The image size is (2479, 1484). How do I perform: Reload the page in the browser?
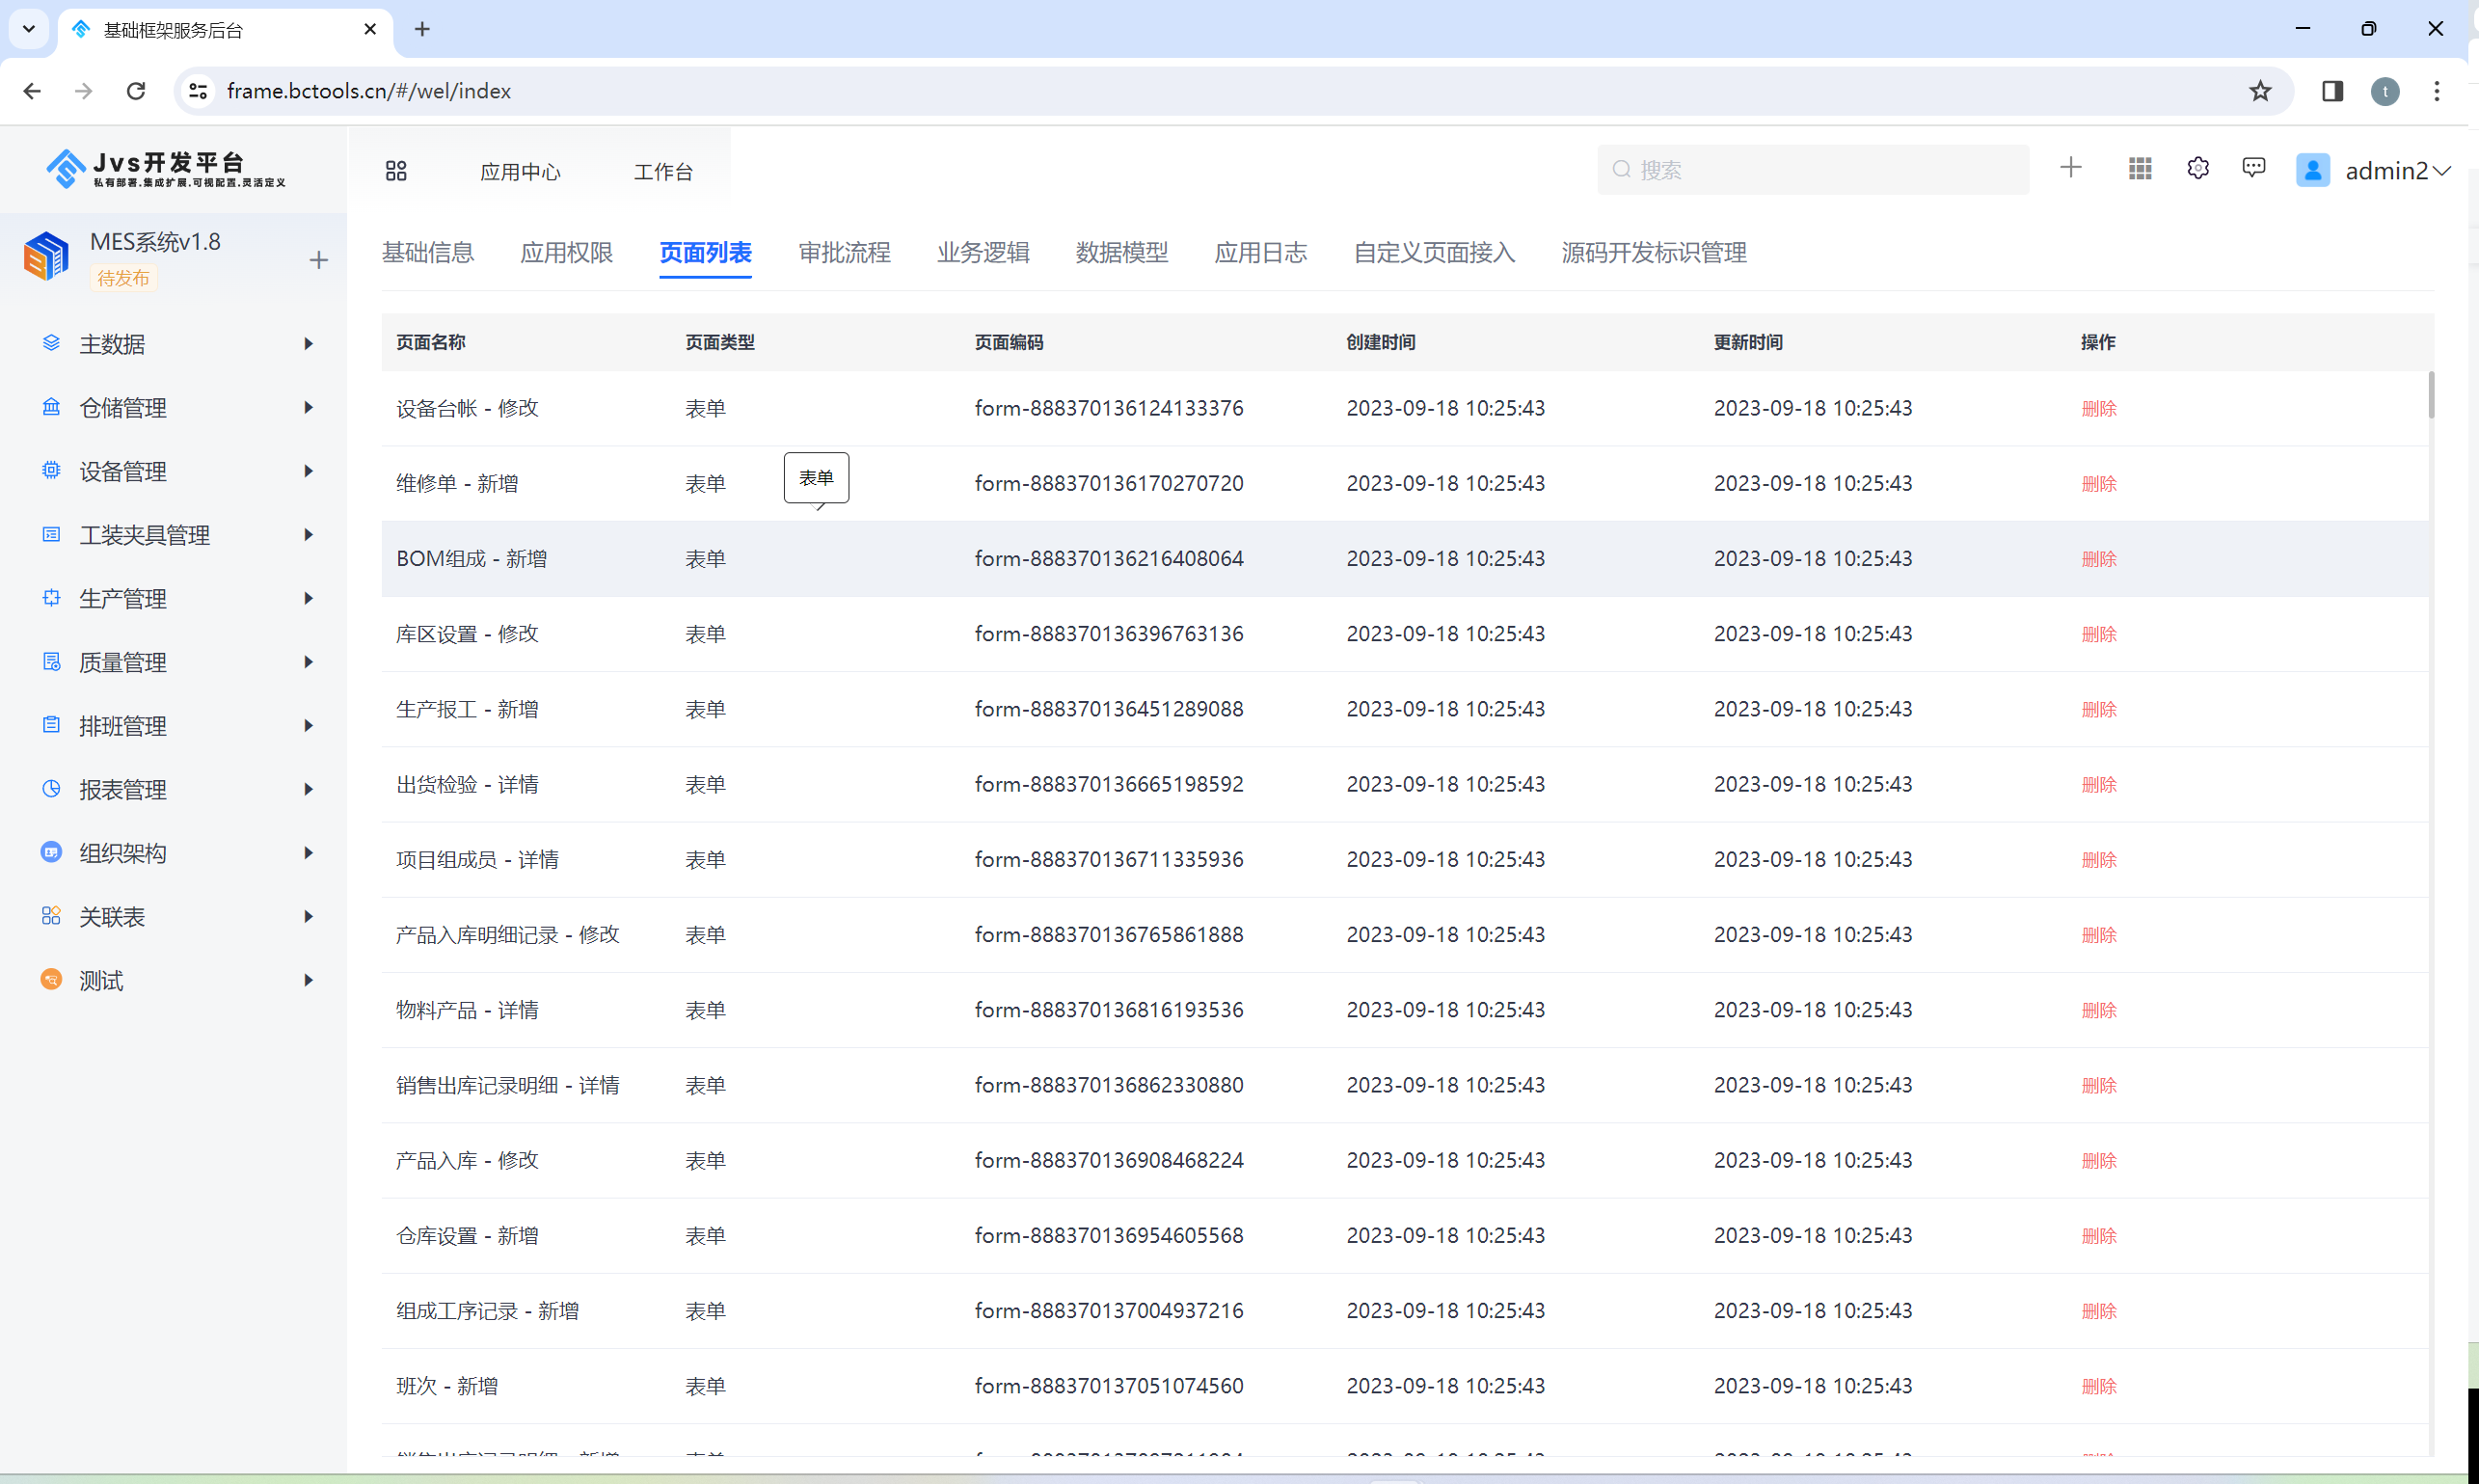coord(136,91)
